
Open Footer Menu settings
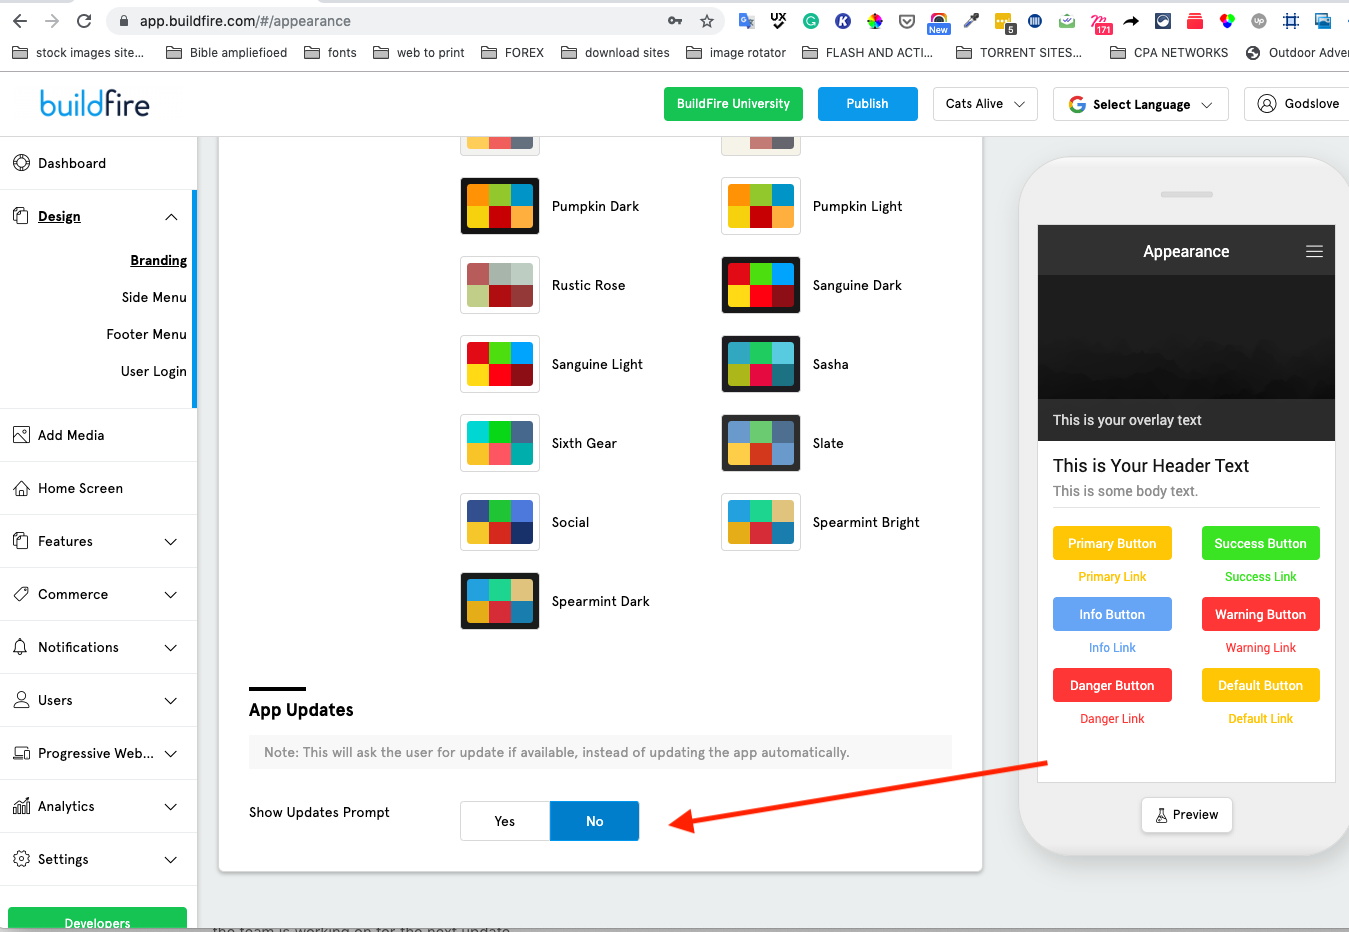146,334
